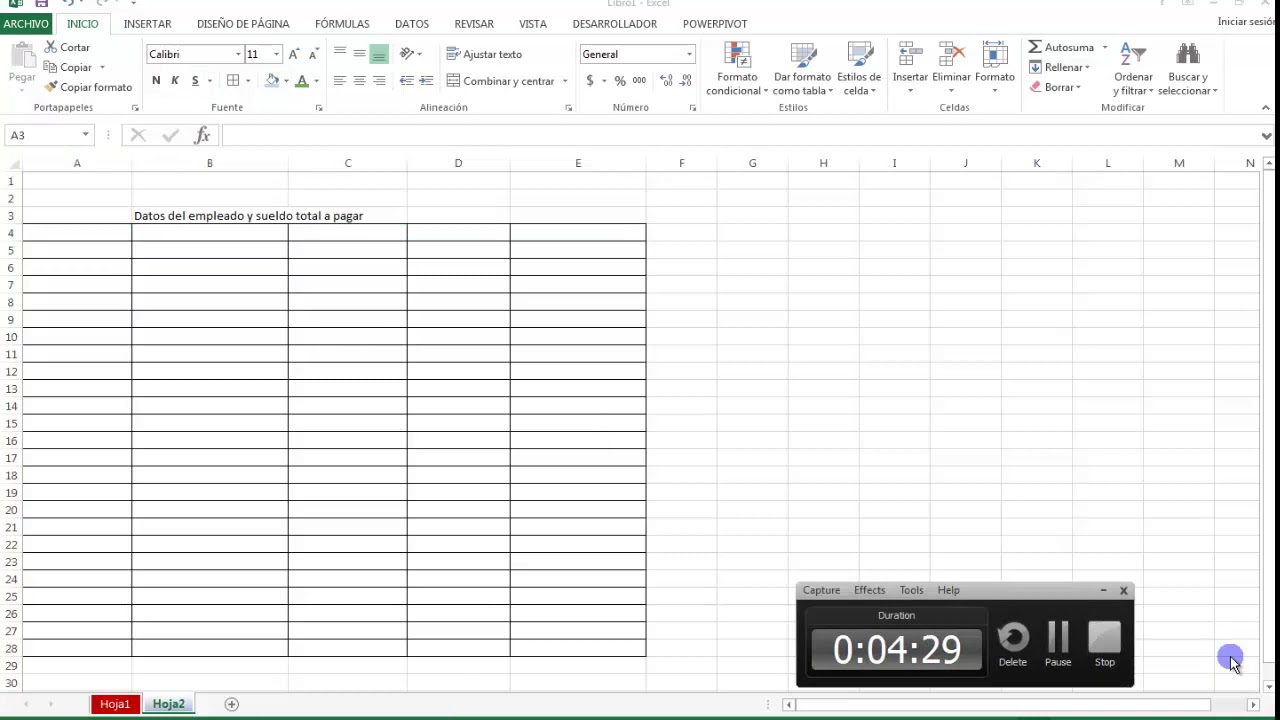
Task: Open the General number format dropdown
Action: (x=689, y=54)
